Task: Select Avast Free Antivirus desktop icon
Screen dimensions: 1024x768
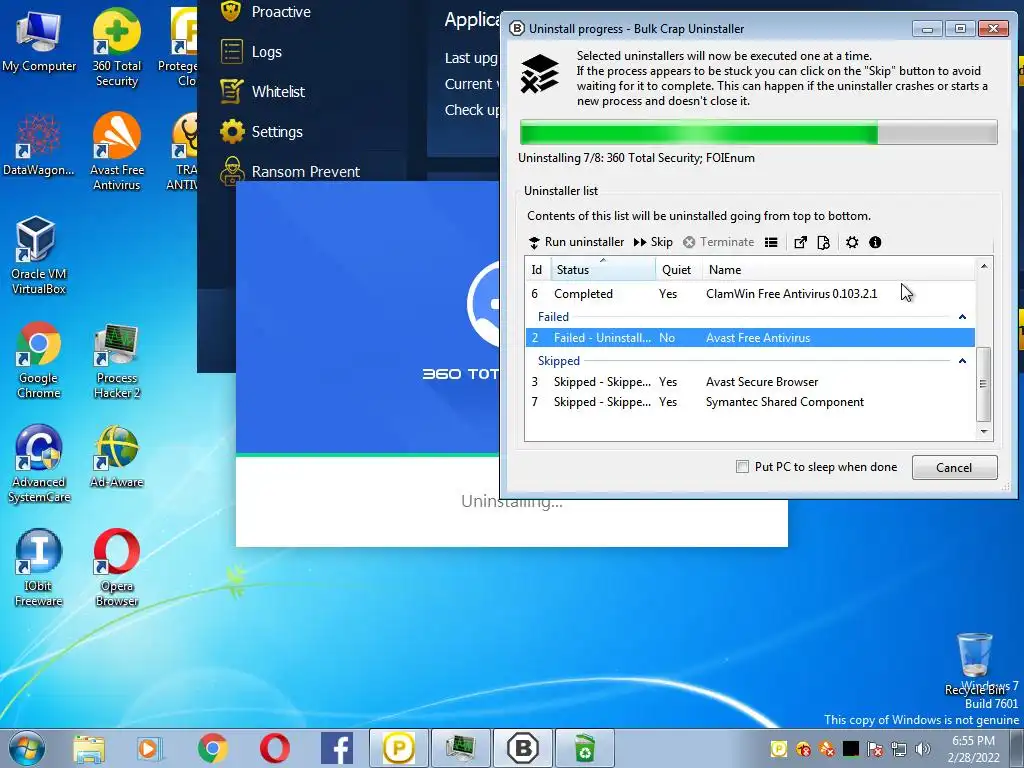Action: pyautogui.click(x=116, y=151)
